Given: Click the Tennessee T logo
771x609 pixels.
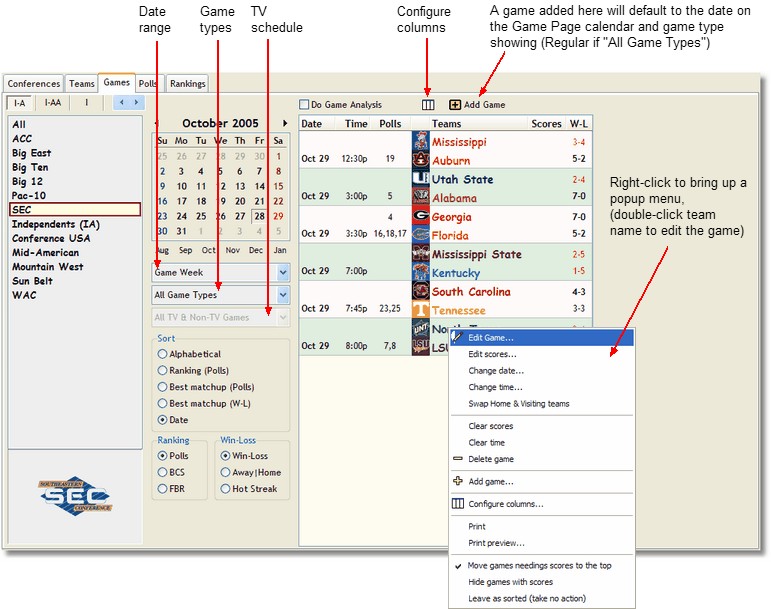Looking at the screenshot, I should point(420,309).
